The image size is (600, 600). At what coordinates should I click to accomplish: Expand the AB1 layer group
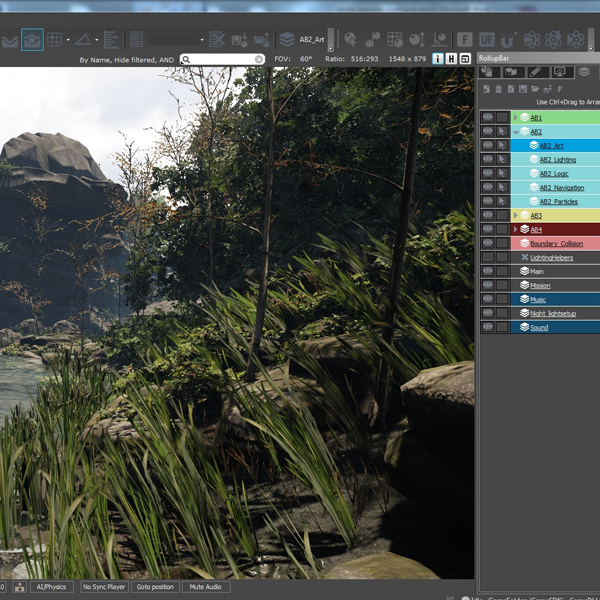tap(515, 118)
